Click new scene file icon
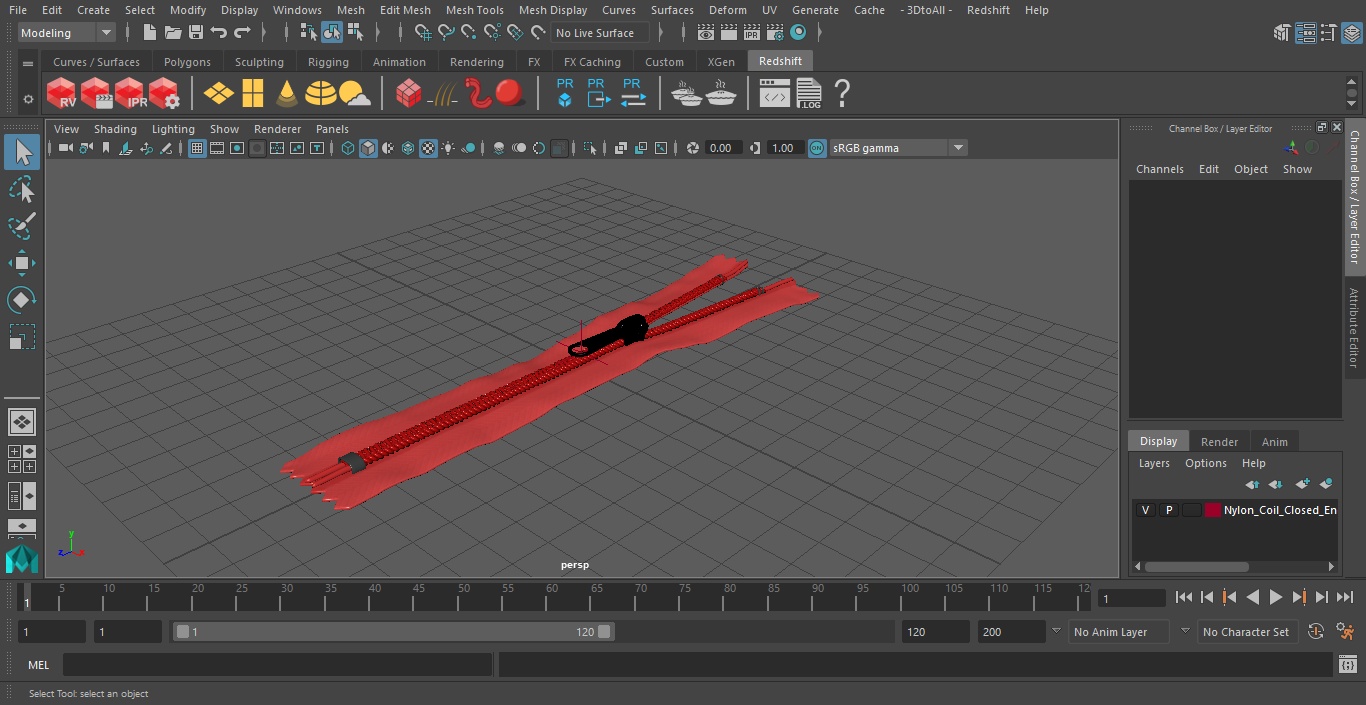Screen dimensions: 1366x705 coord(150,33)
